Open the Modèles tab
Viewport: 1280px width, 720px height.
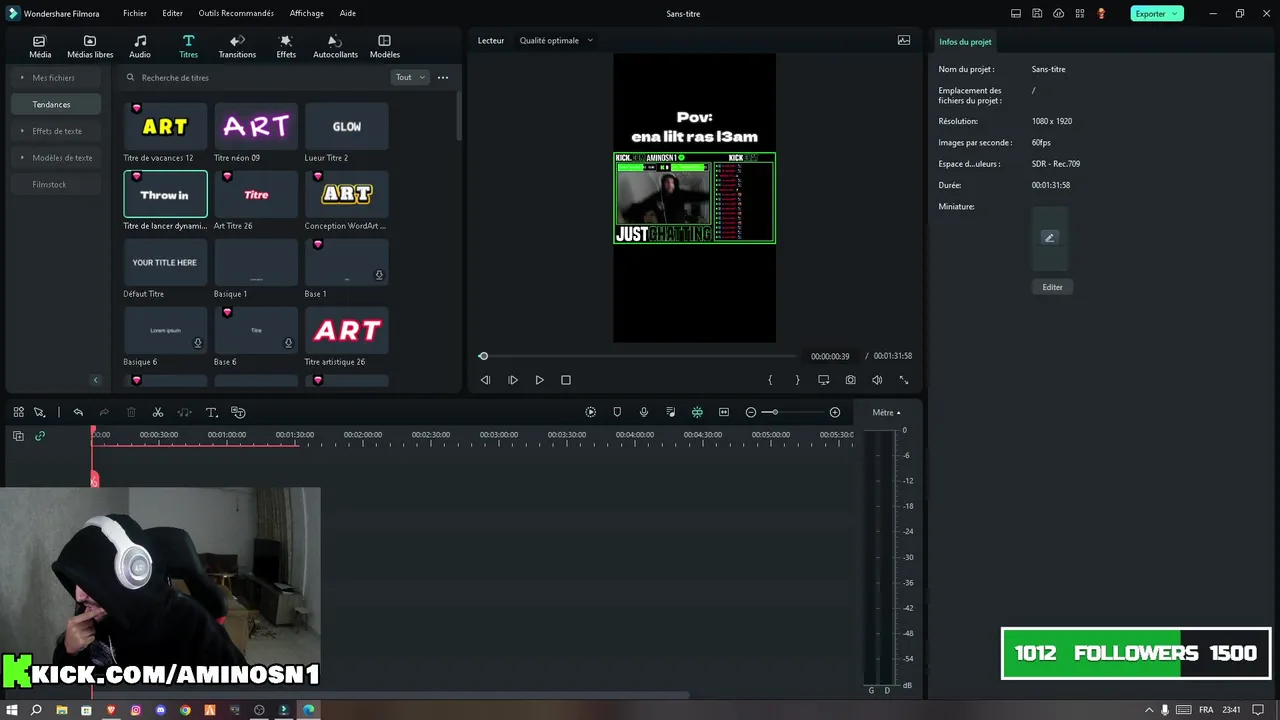click(384, 47)
